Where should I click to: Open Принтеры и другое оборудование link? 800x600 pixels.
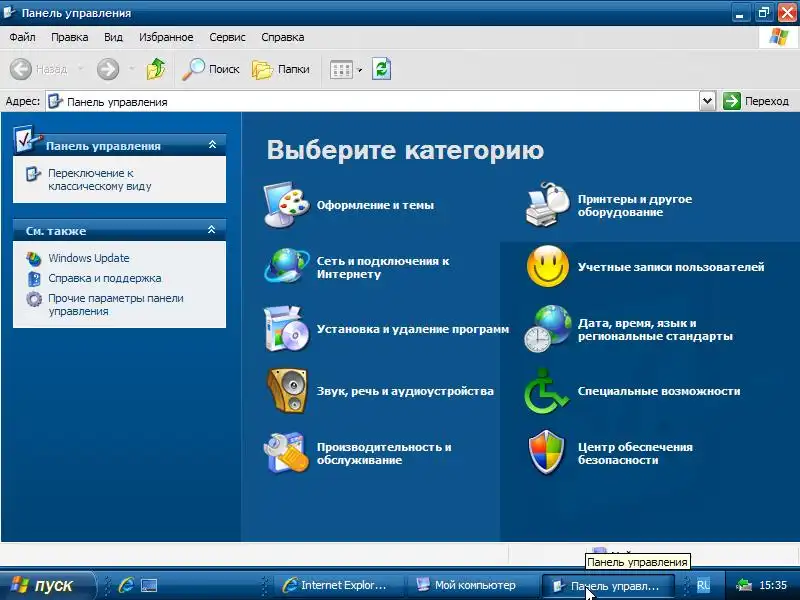635,205
